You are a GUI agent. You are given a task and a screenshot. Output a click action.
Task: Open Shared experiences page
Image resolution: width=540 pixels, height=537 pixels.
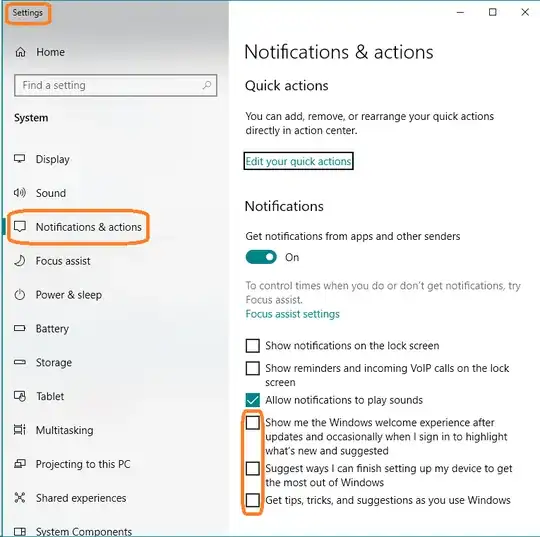point(81,498)
